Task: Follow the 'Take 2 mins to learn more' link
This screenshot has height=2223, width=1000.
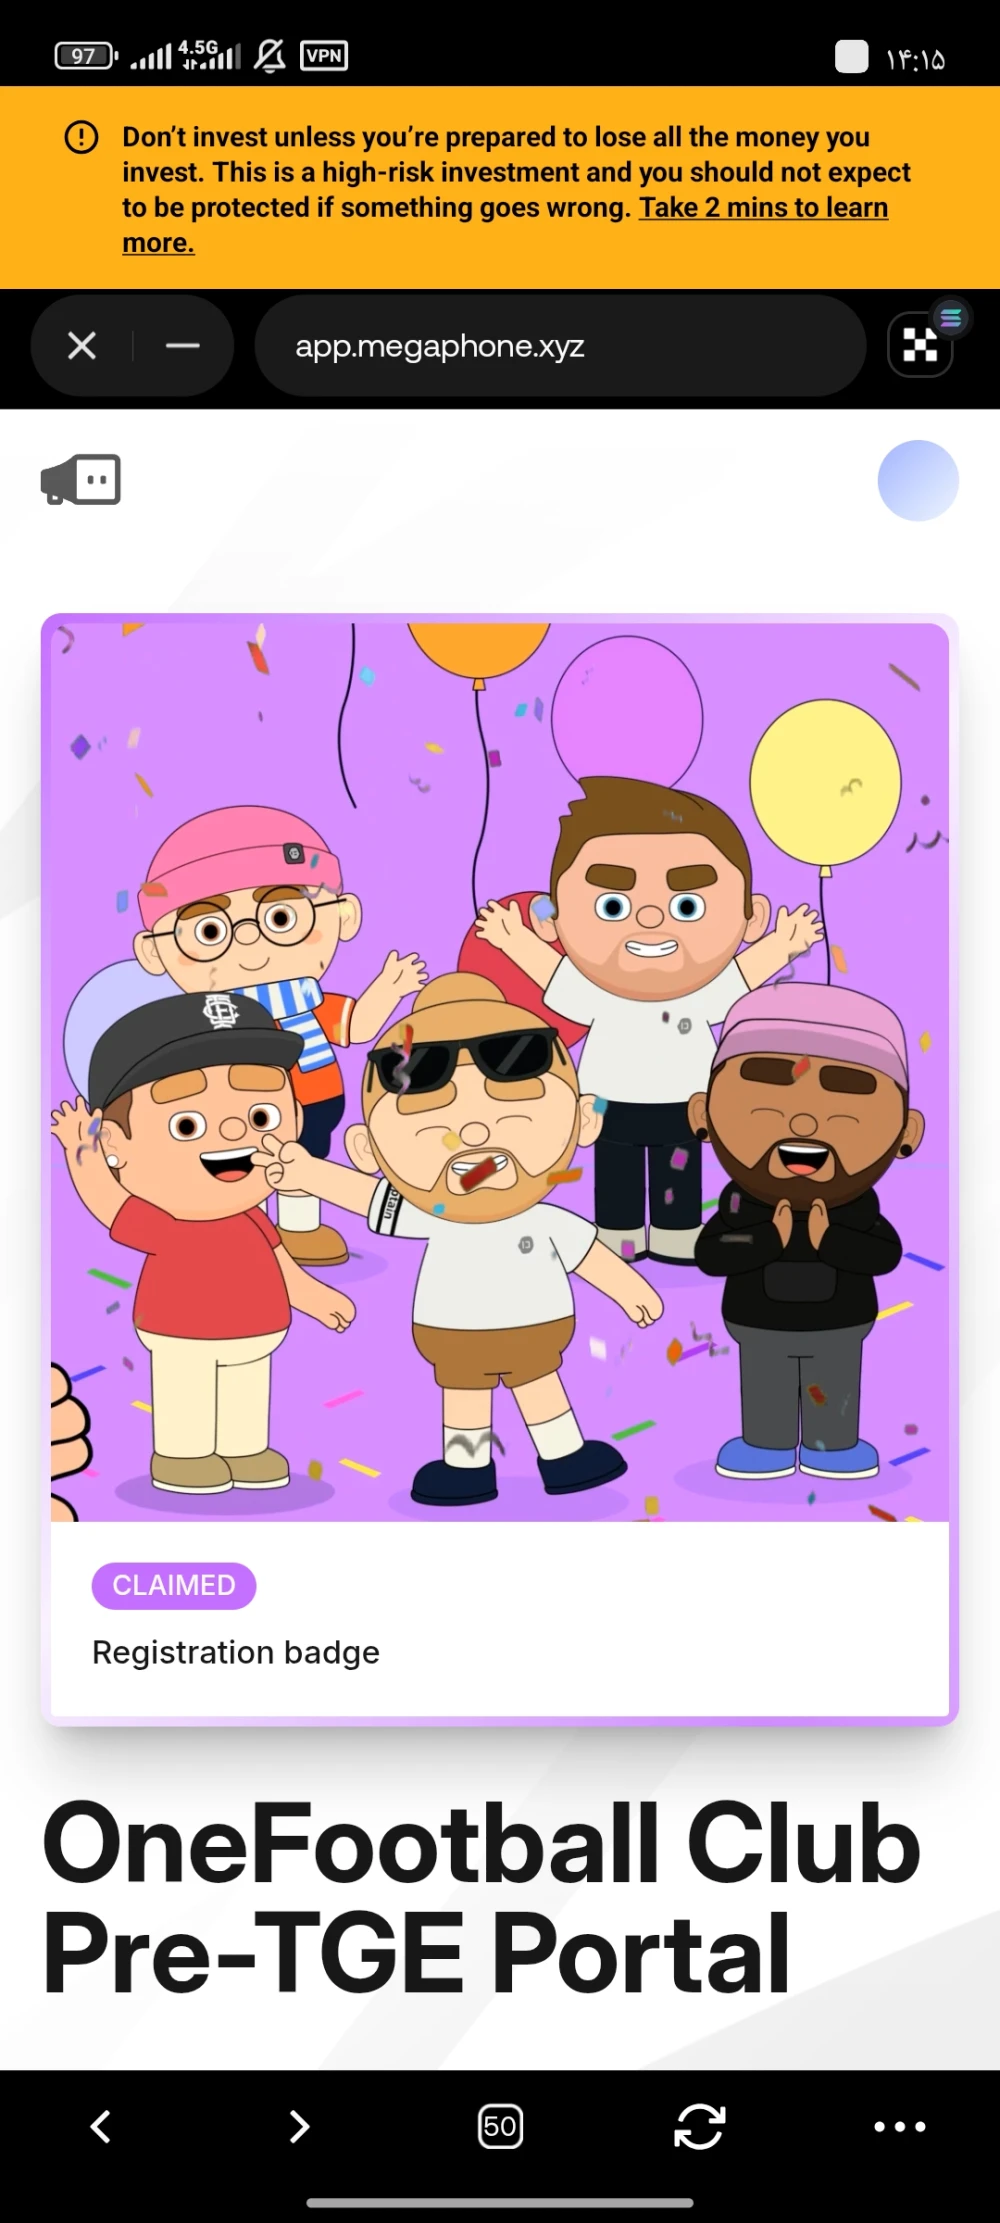Action: click(505, 225)
